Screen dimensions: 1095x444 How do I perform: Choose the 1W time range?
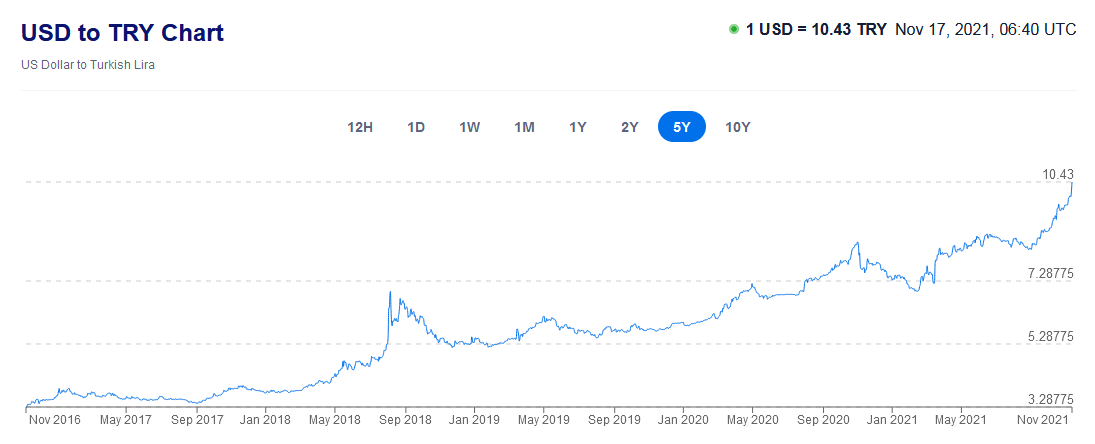coord(470,127)
